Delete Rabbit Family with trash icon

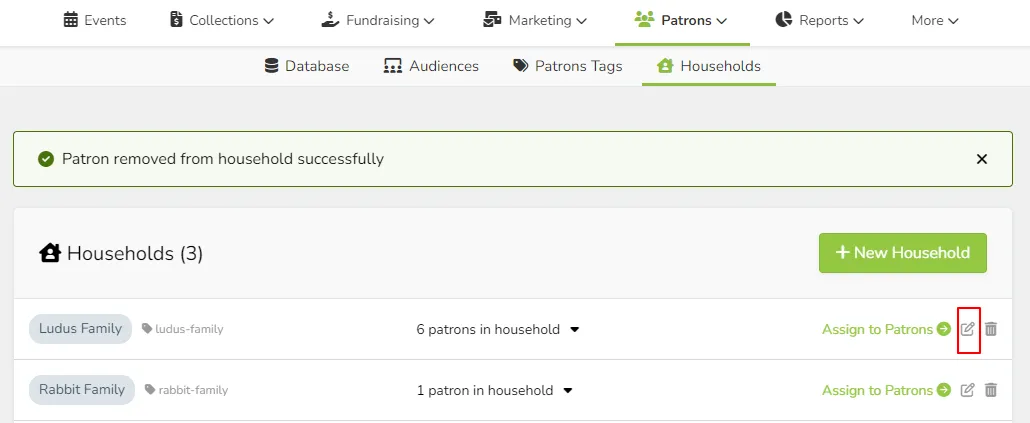pos(991,390)
